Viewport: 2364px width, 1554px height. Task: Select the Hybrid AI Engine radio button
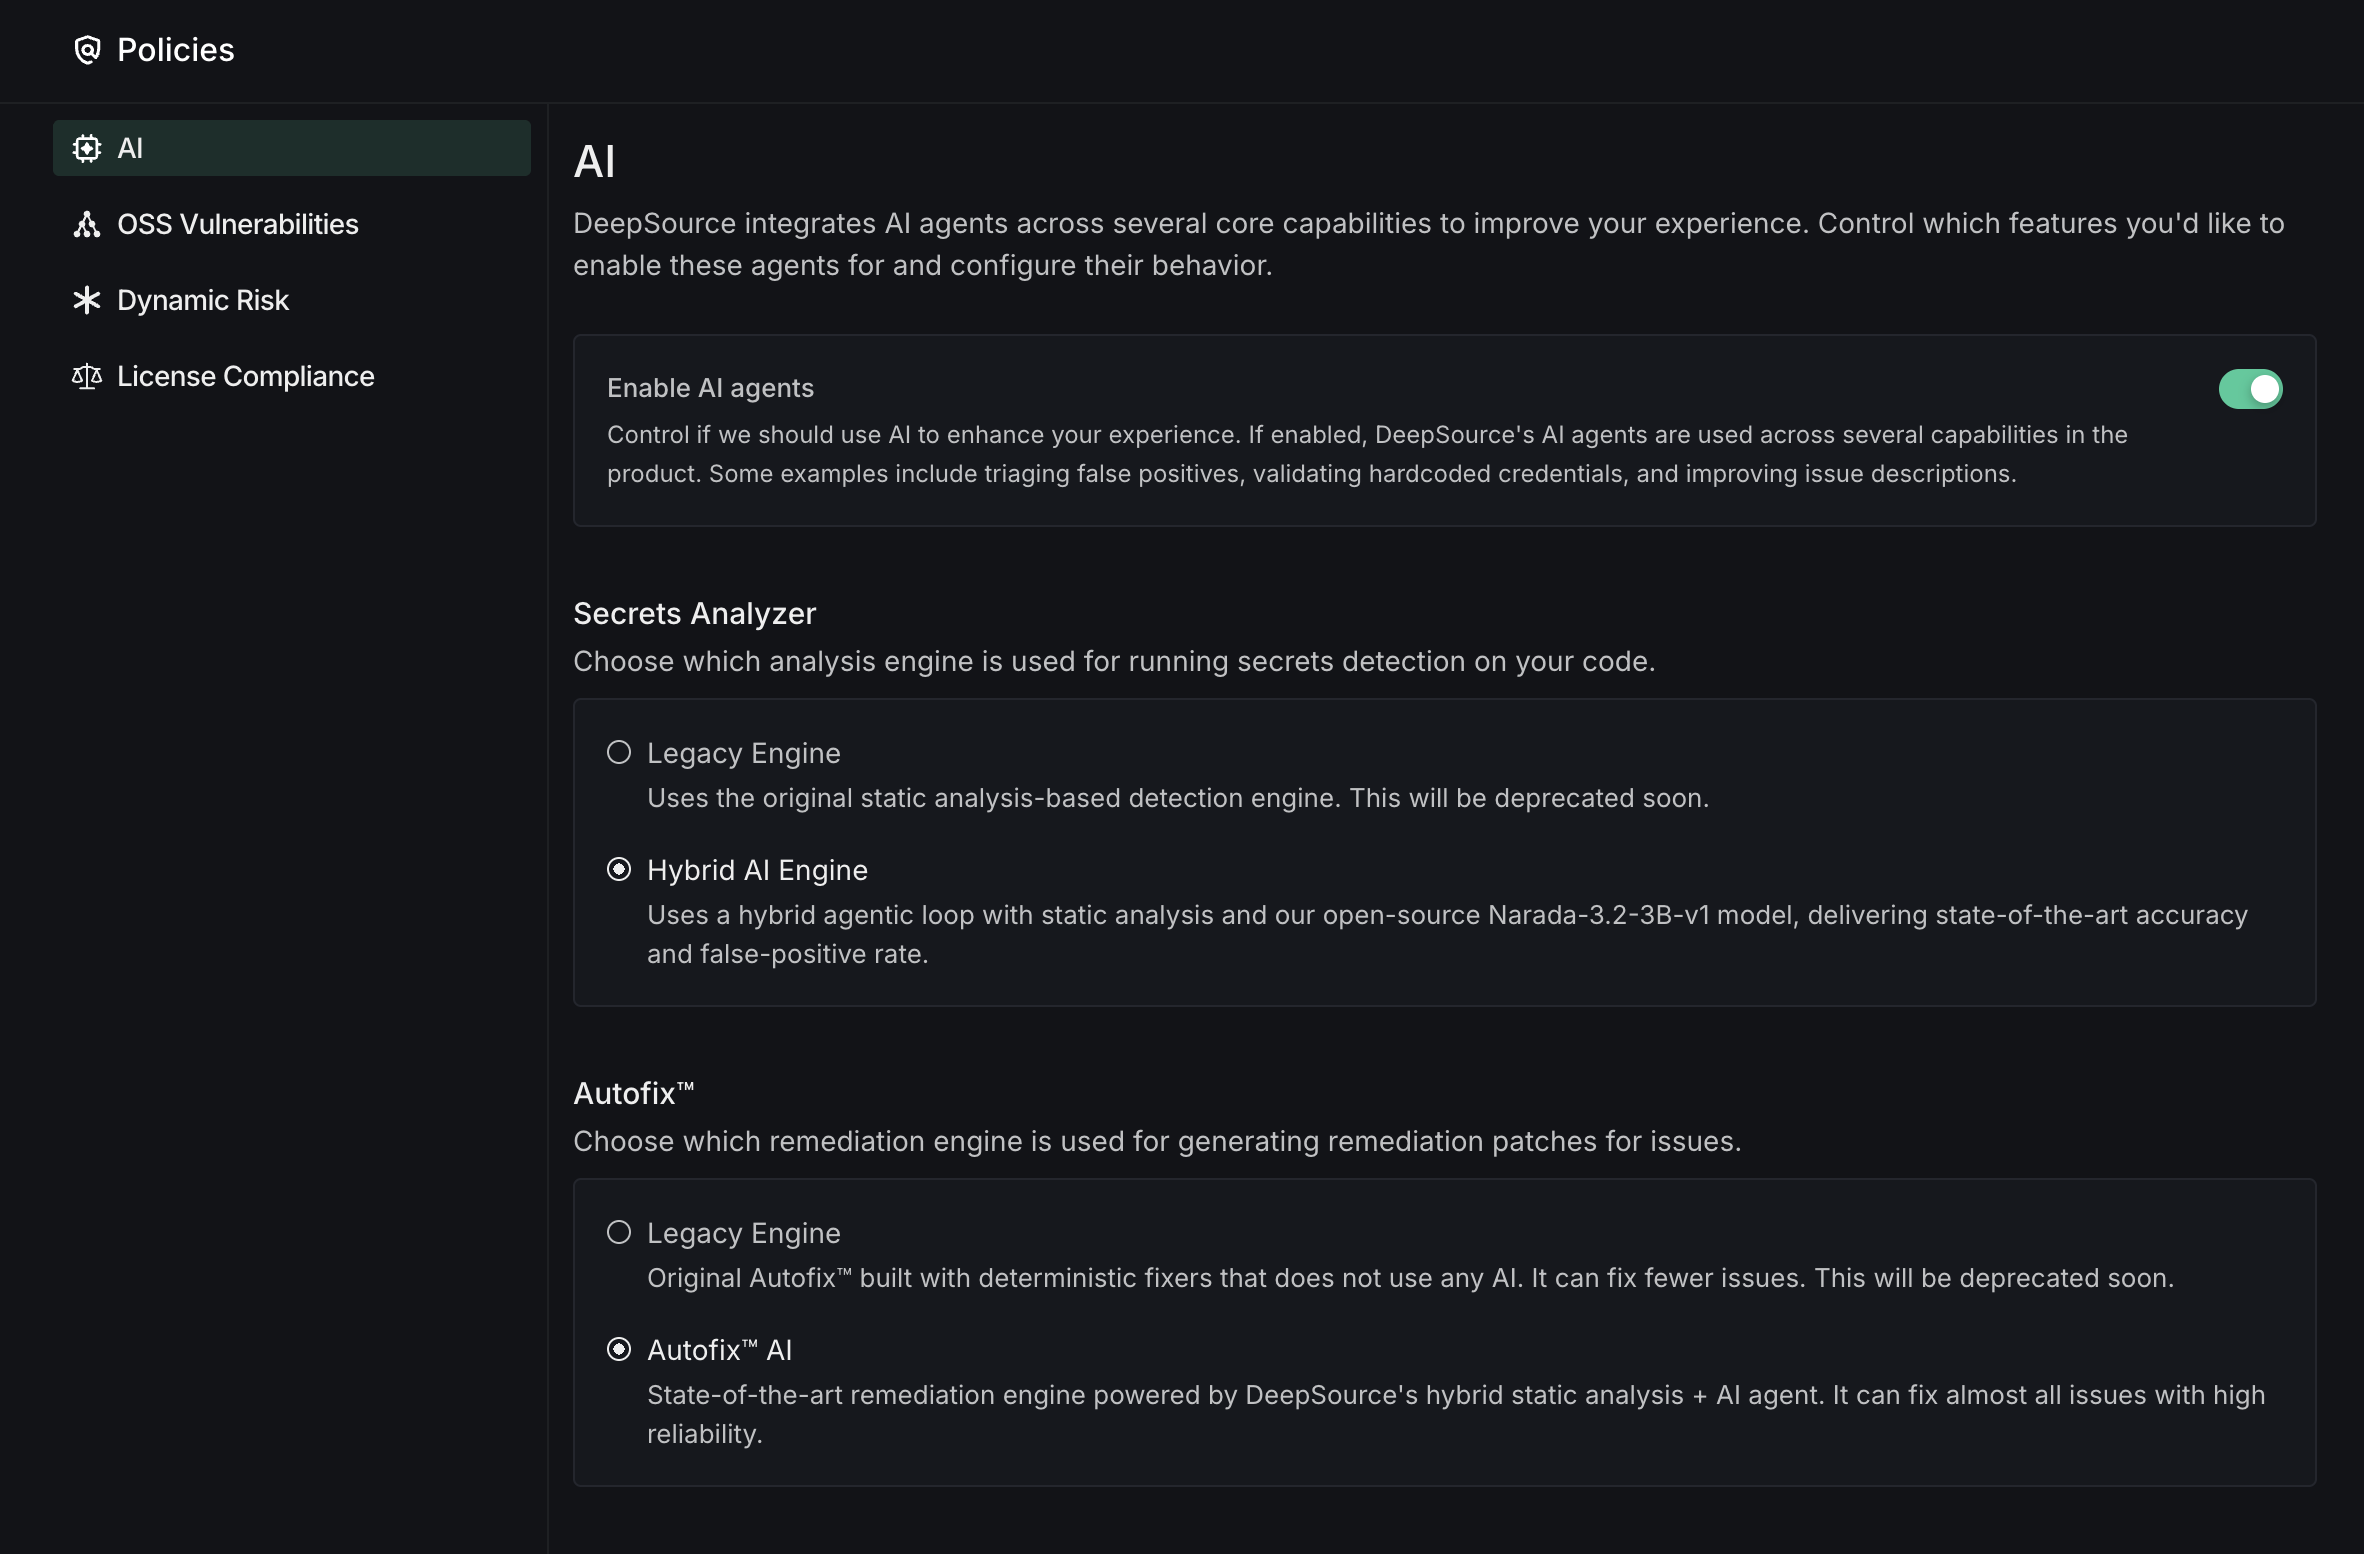pos(619,869)
